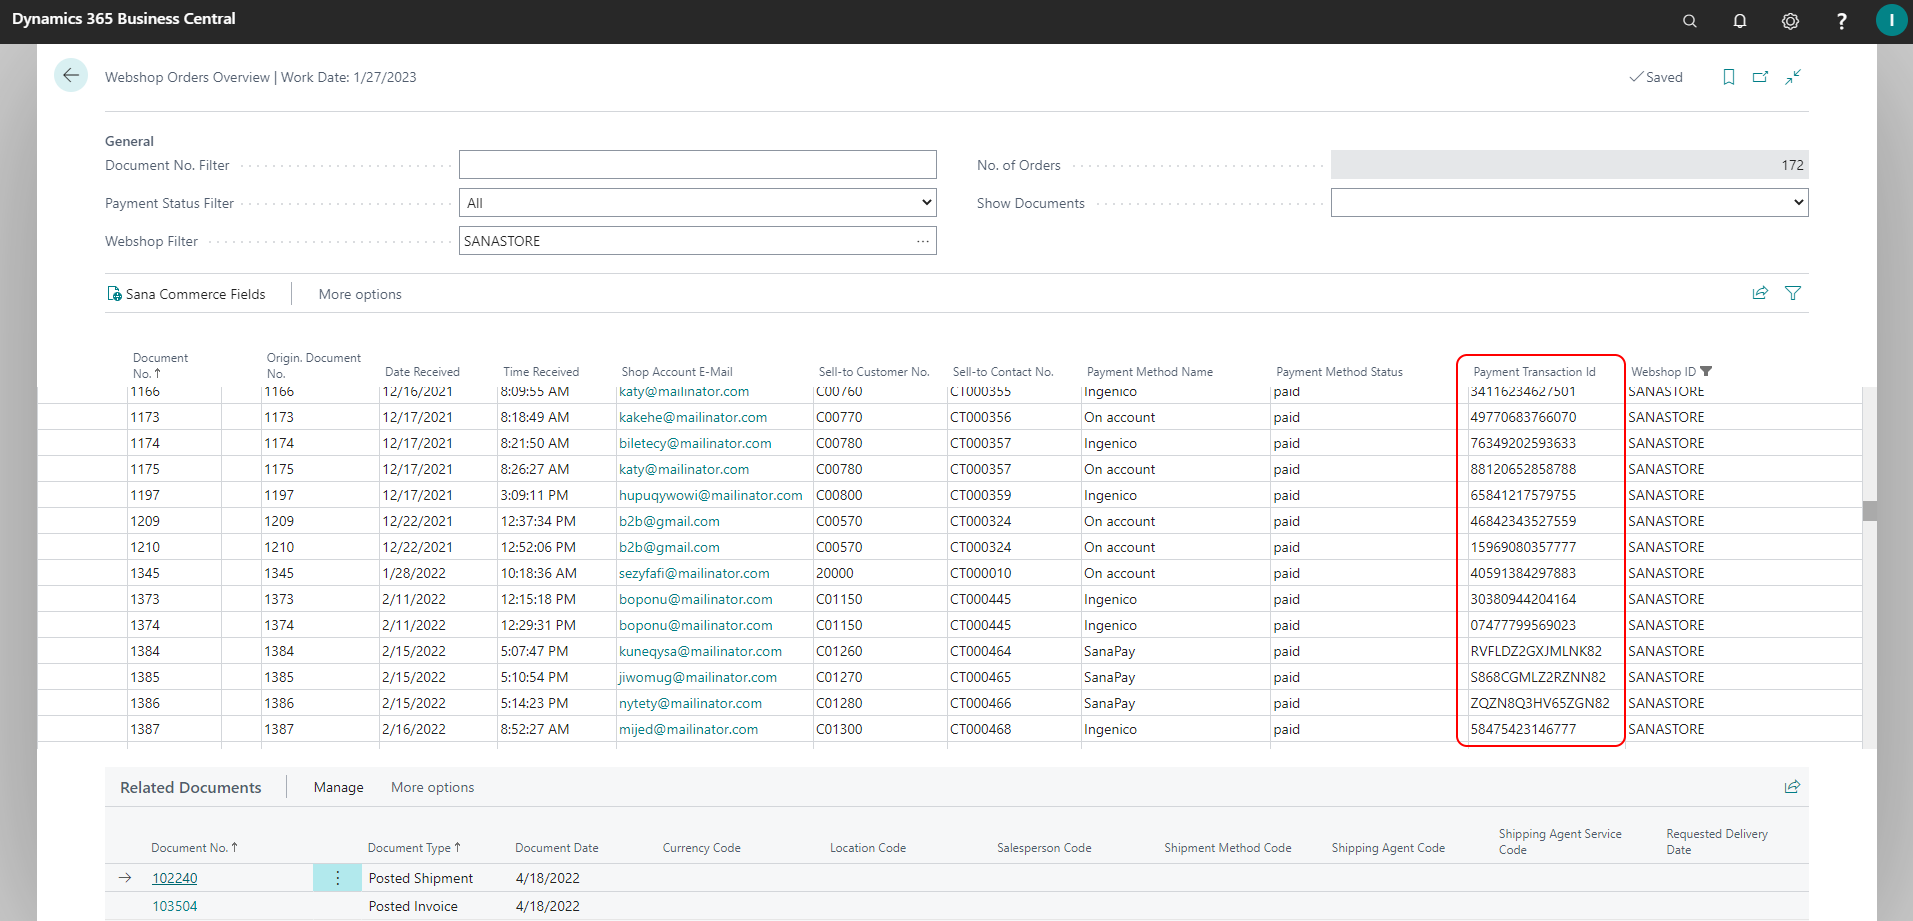The height and width of the screenshot is (921, 1913).
Task: Open the Show Documents dropdown
Action: 1569,203
